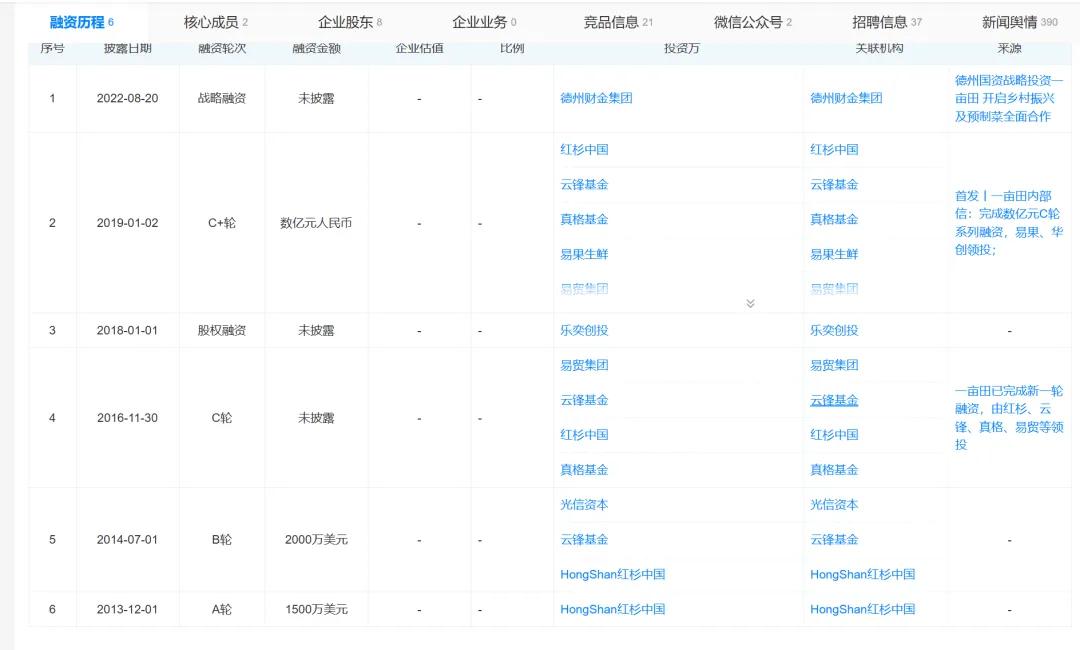Screen dimensions: 1080x650
Task: Open the 德州国资战略投资 source article link
Action: [x=1008, y=98]
